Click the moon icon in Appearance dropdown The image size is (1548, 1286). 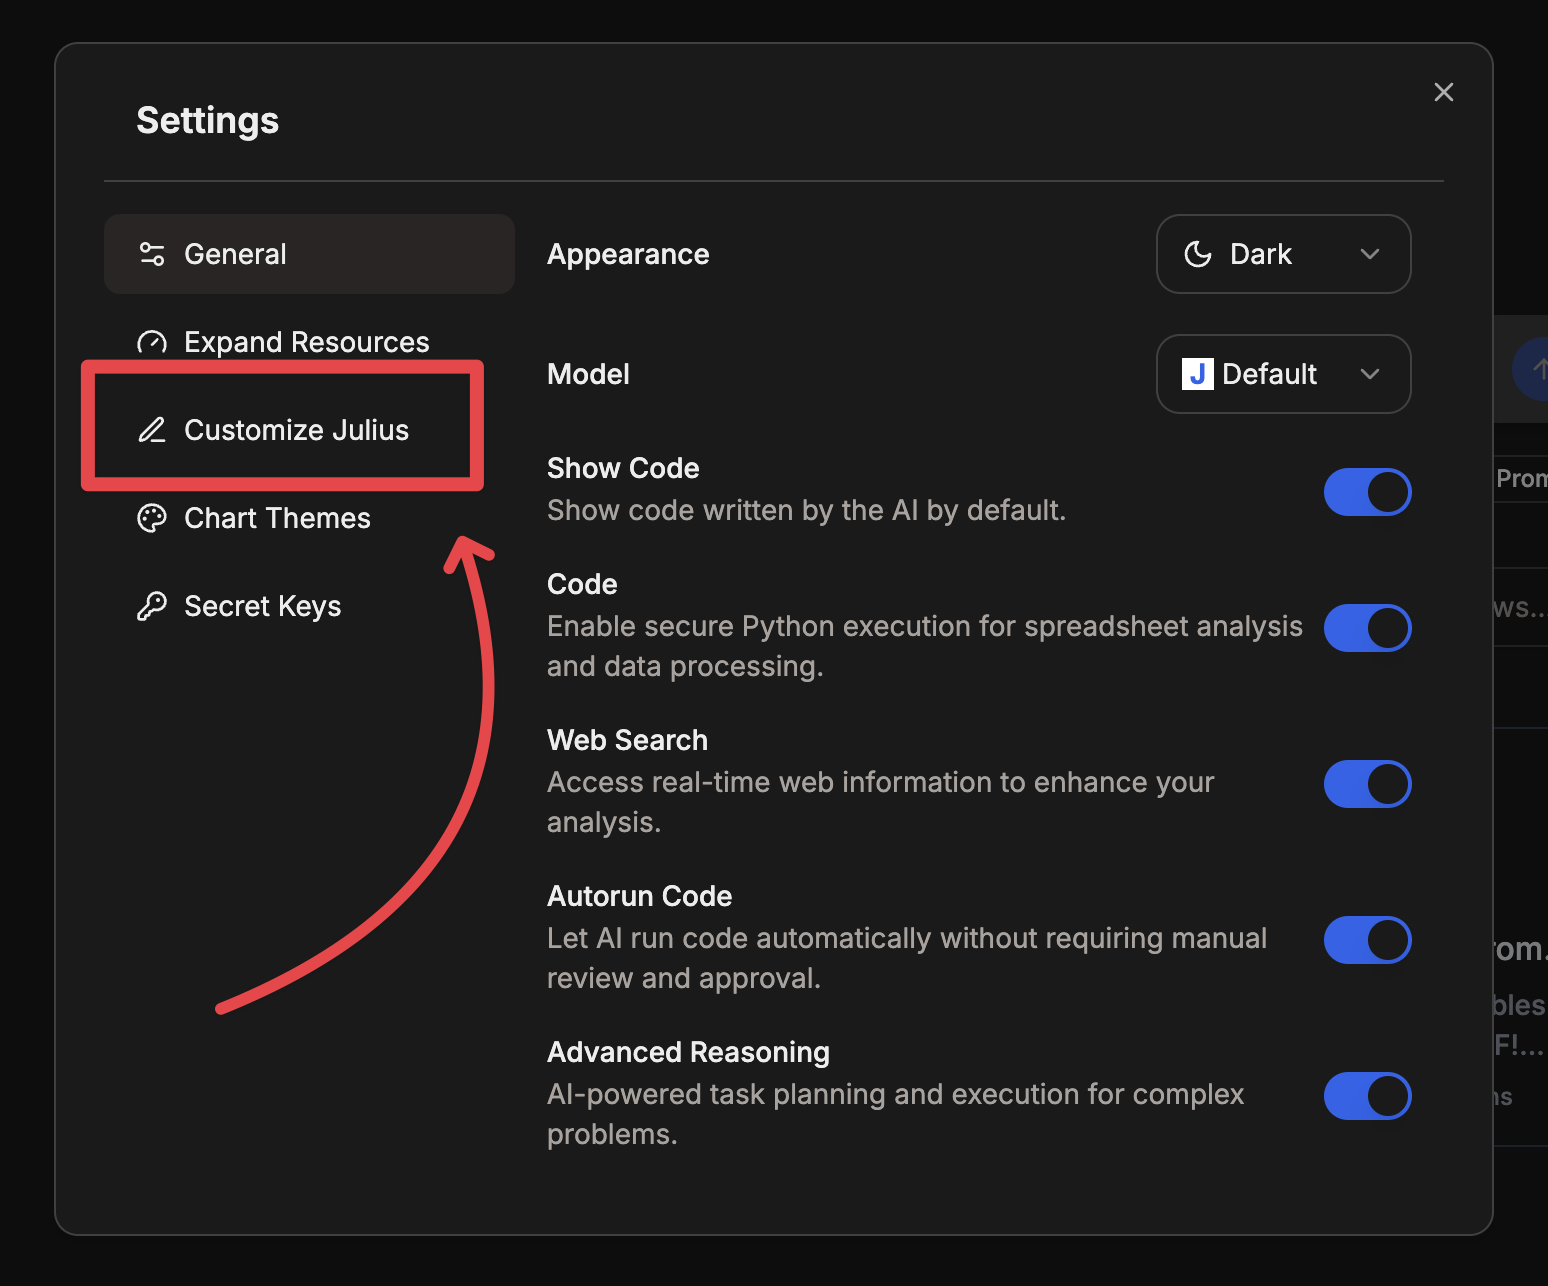1198,254
